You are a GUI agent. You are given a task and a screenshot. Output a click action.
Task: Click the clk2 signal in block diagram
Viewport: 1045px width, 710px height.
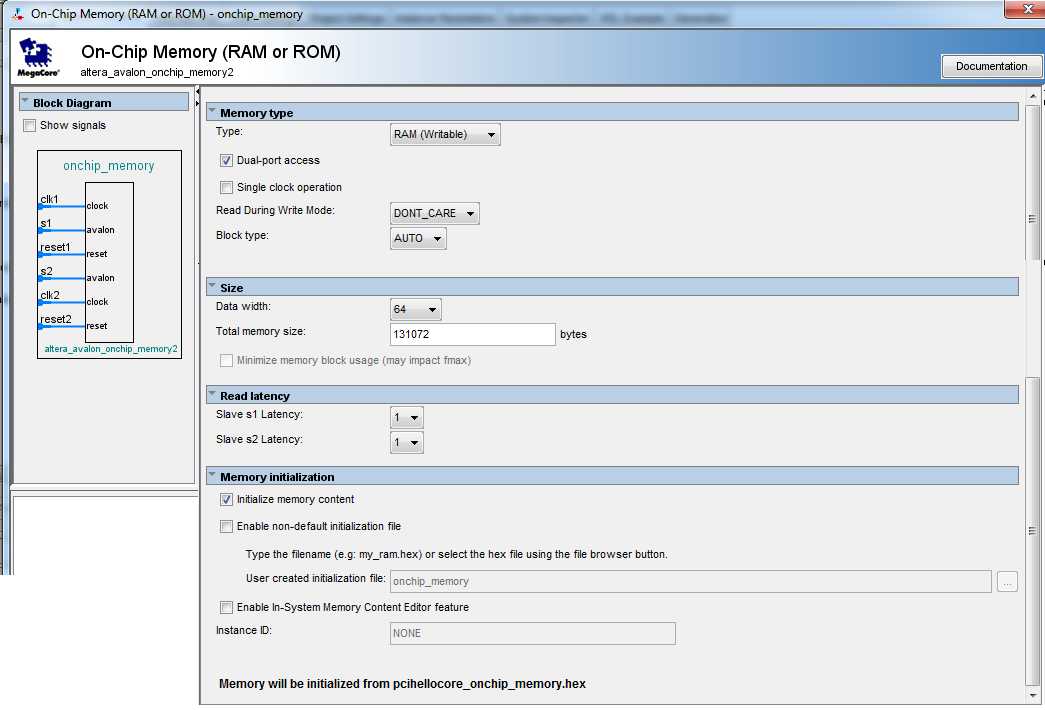50,295
